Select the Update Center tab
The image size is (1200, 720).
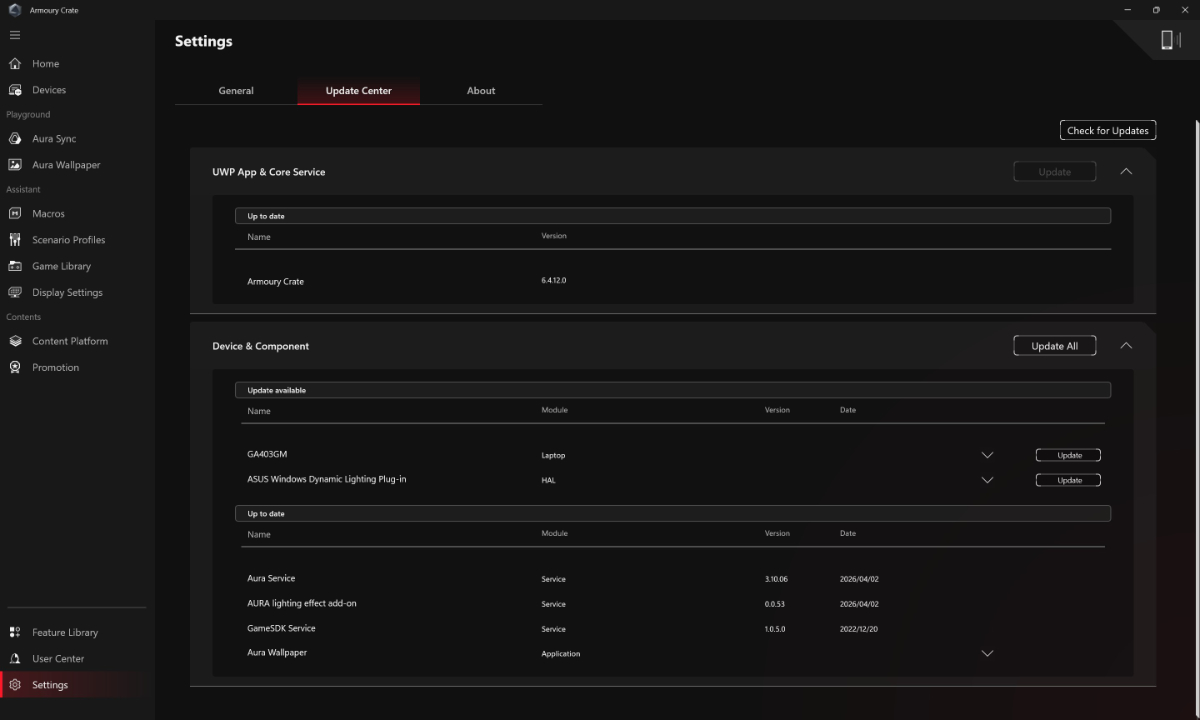(359, 91)
